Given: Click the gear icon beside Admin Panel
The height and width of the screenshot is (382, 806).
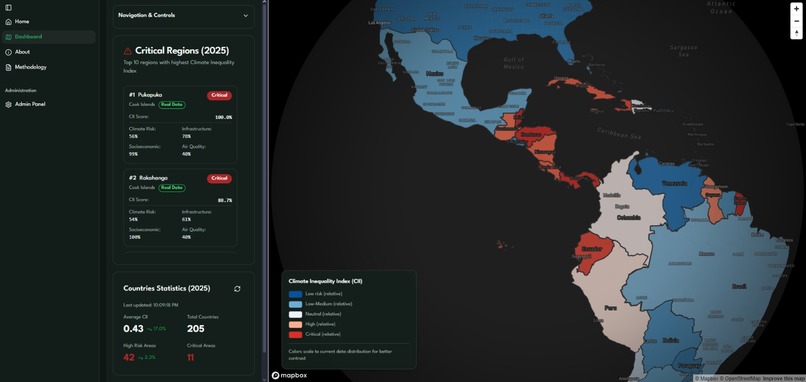Looking at the screenshot, I should pos(8,104).
